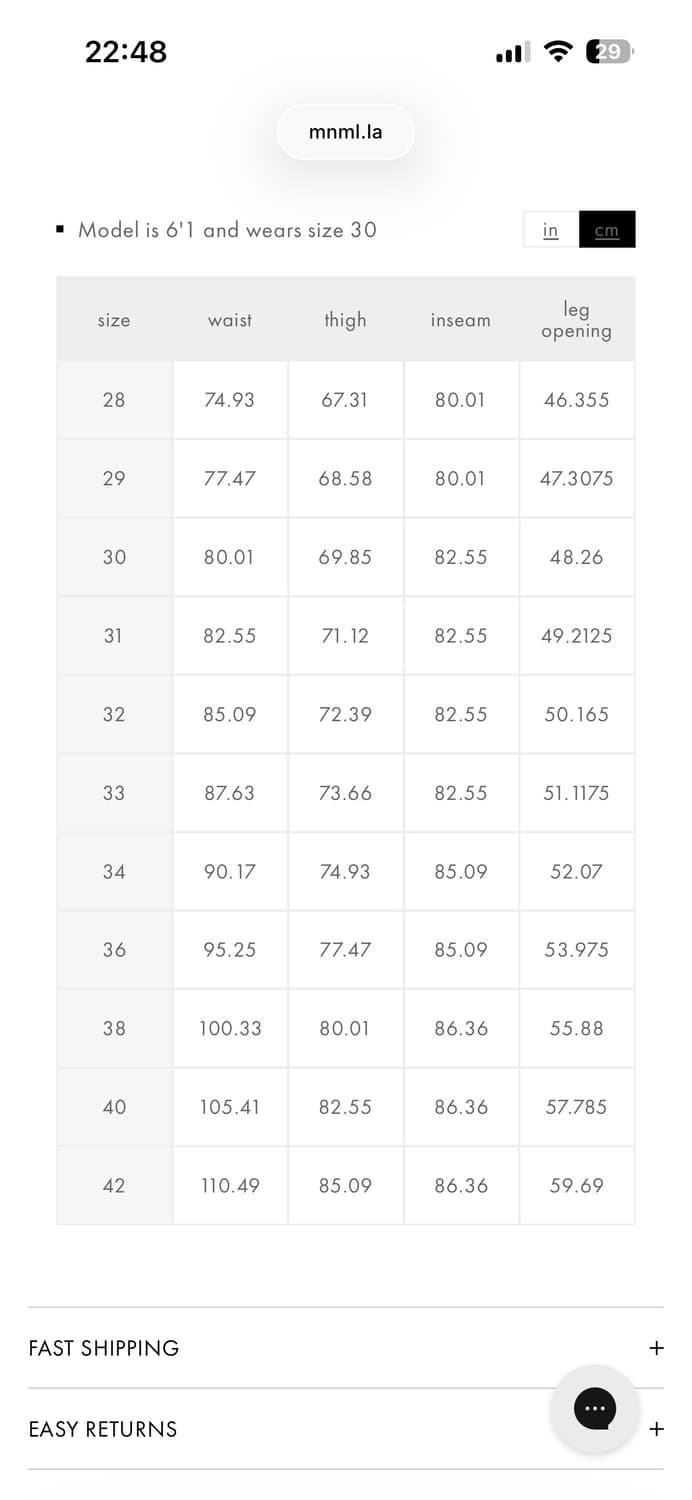Open the chat support bubble
Viewport: 692px width, 1500px height.
point(595,1409)
